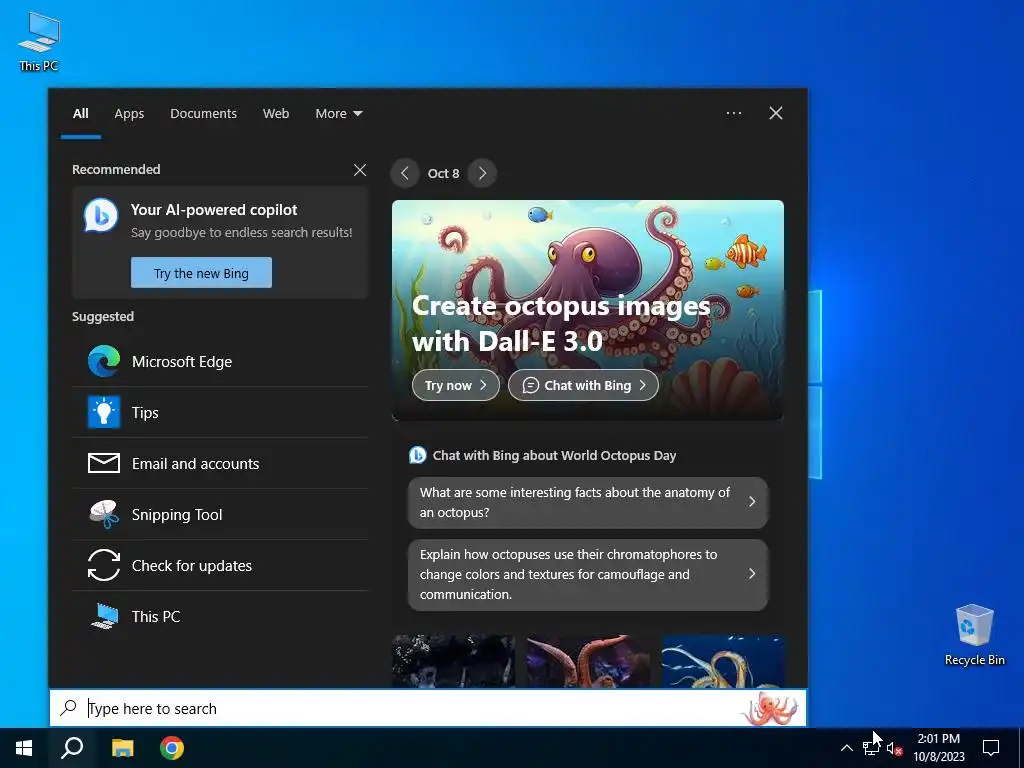The width and height of the screenshot is (1024, 768).
Task: Ask about octopus anatomy facts
Action: [588, 502]
